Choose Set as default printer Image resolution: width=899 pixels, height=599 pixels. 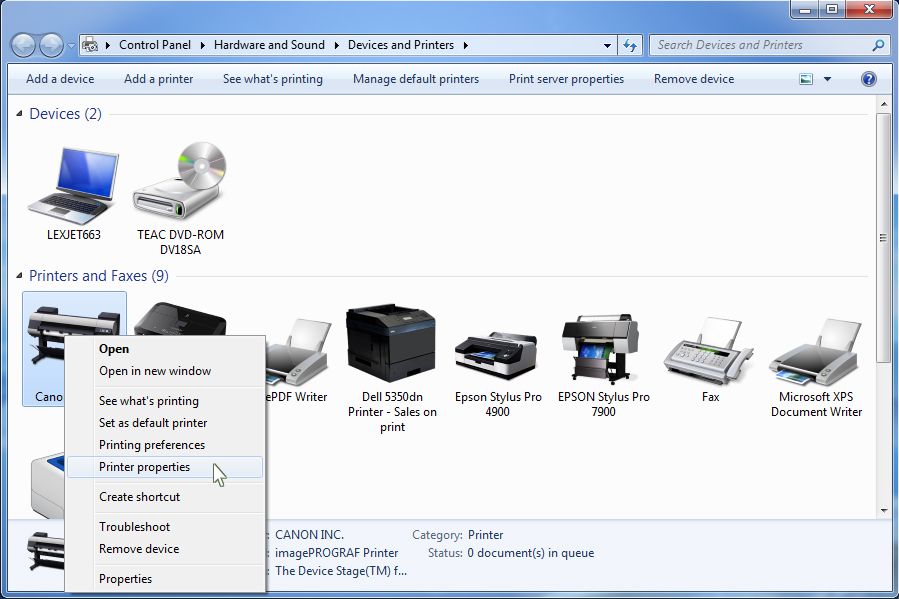point(153,423)
